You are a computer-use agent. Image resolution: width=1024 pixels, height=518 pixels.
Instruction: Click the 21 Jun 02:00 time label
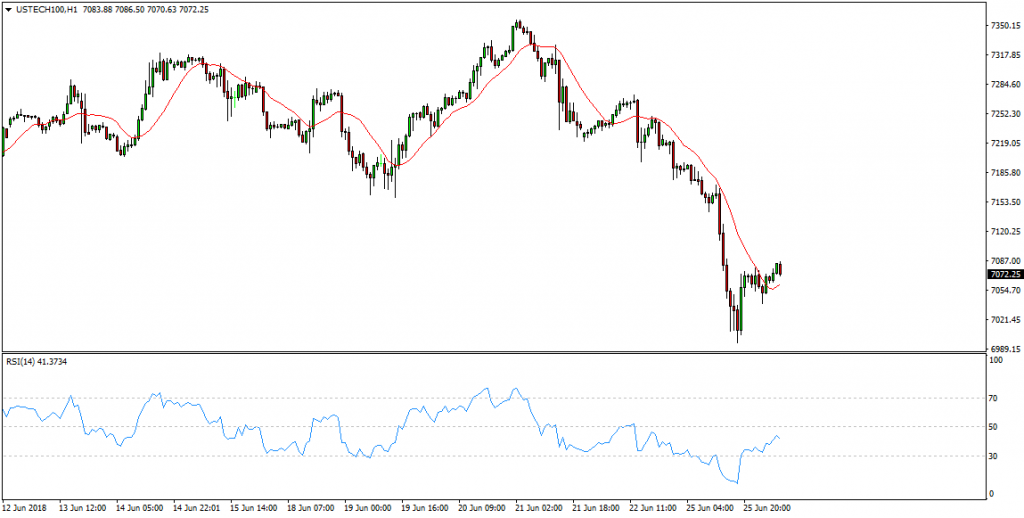(537, 506)
